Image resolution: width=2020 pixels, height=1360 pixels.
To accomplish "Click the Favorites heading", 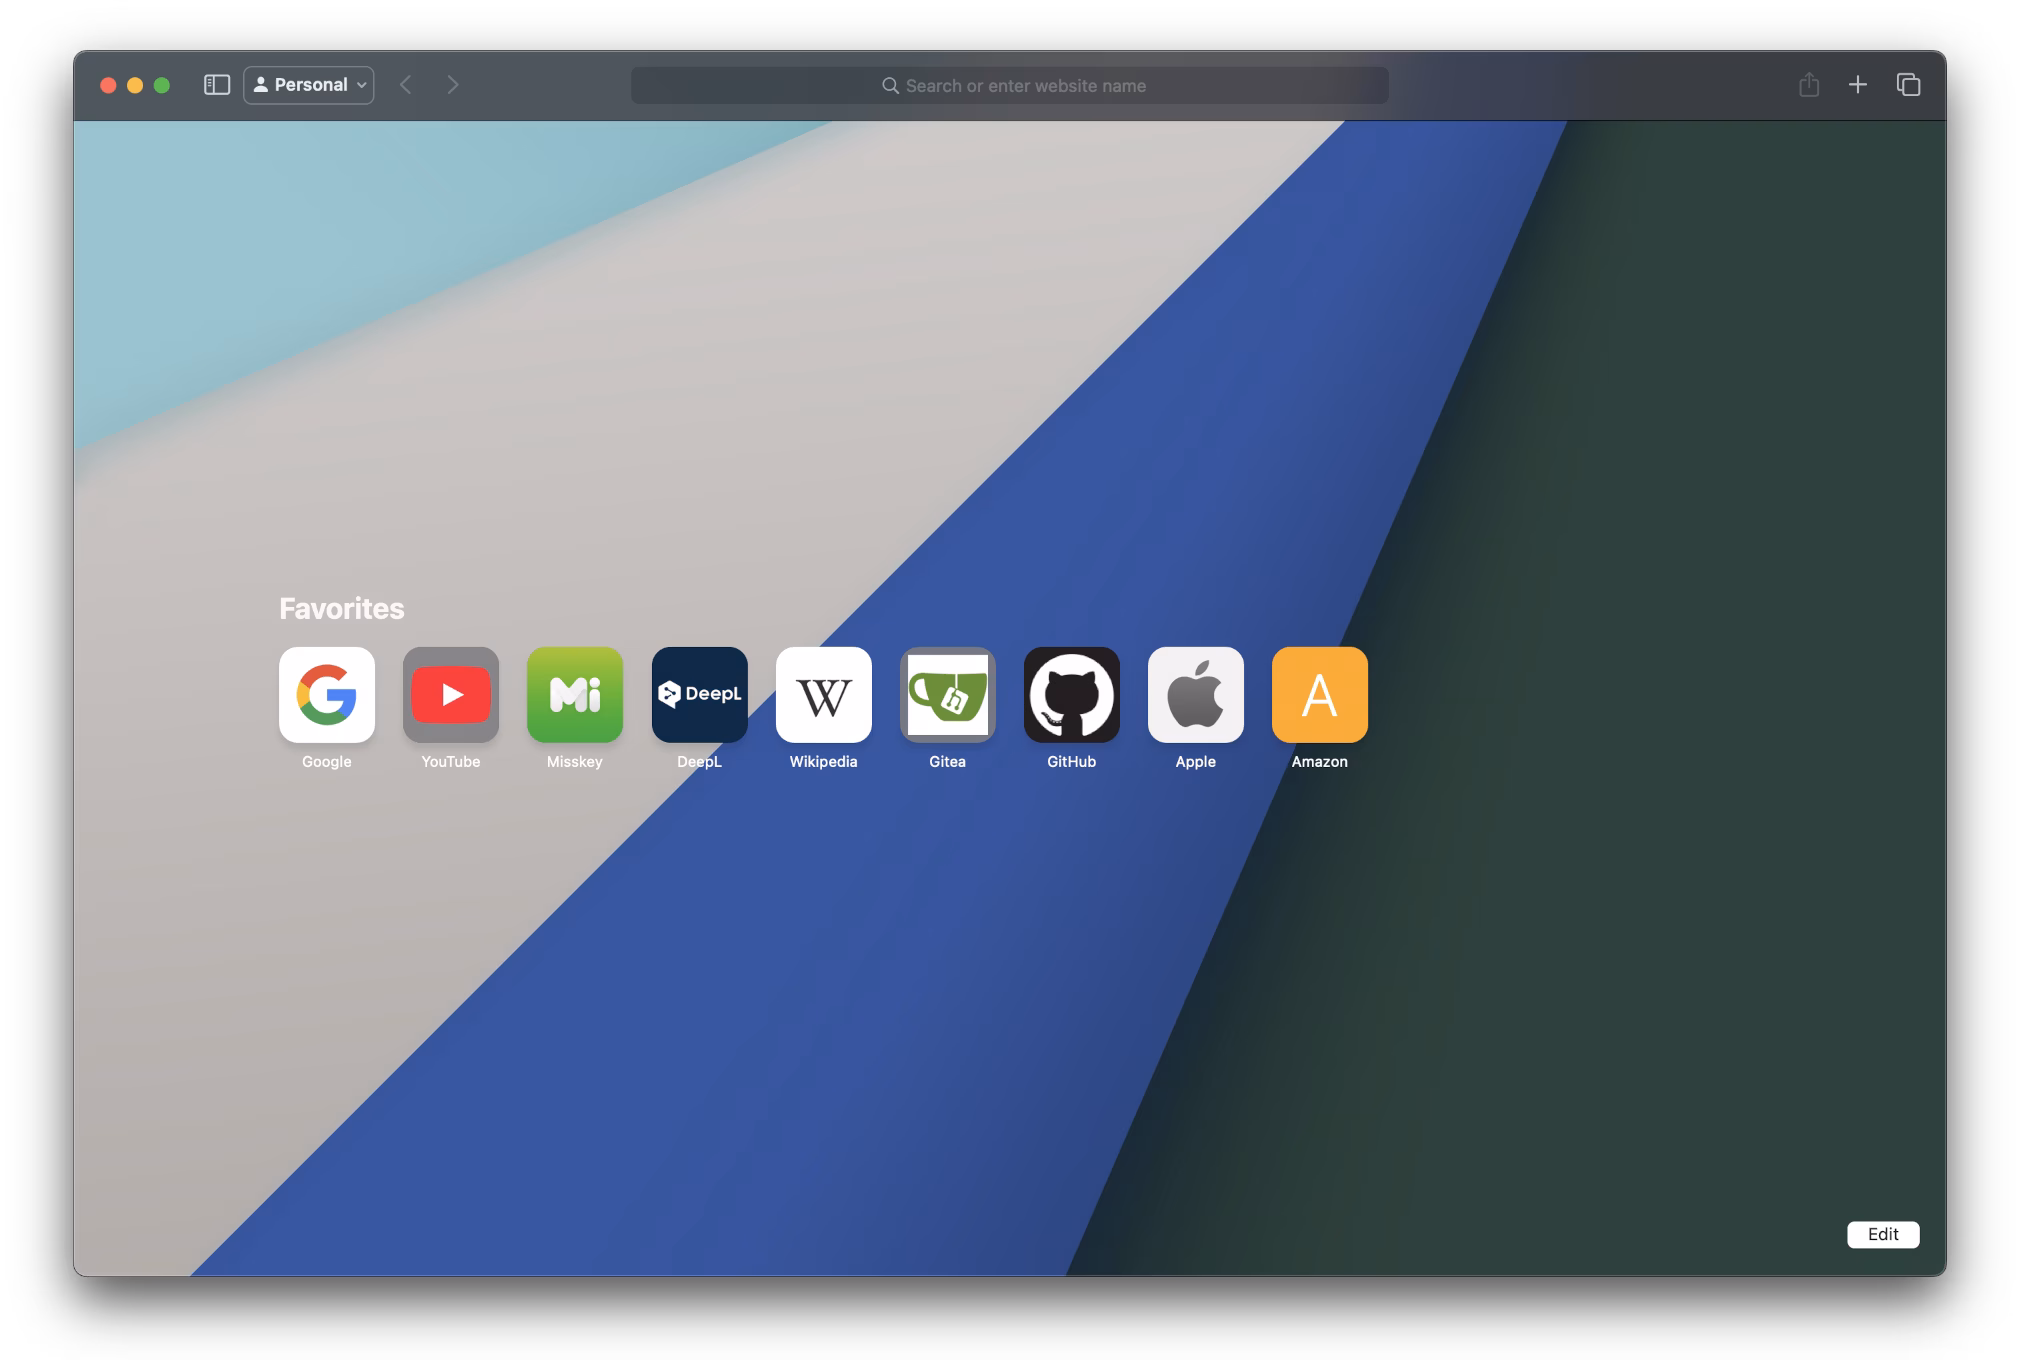I will 342,608.
